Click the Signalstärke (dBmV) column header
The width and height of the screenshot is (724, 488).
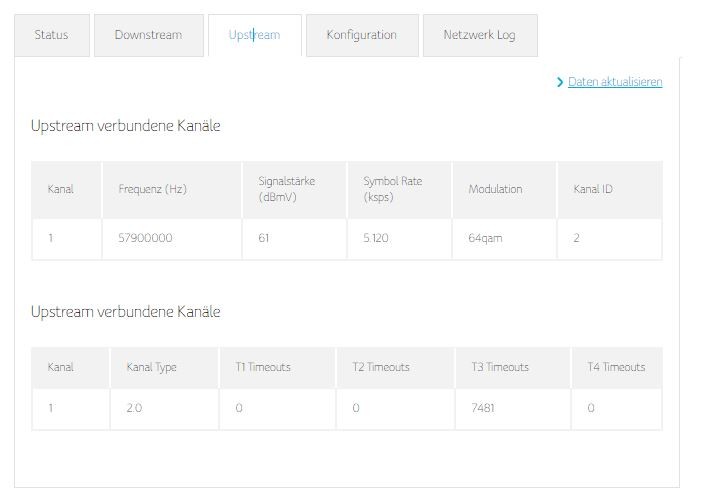277,189
